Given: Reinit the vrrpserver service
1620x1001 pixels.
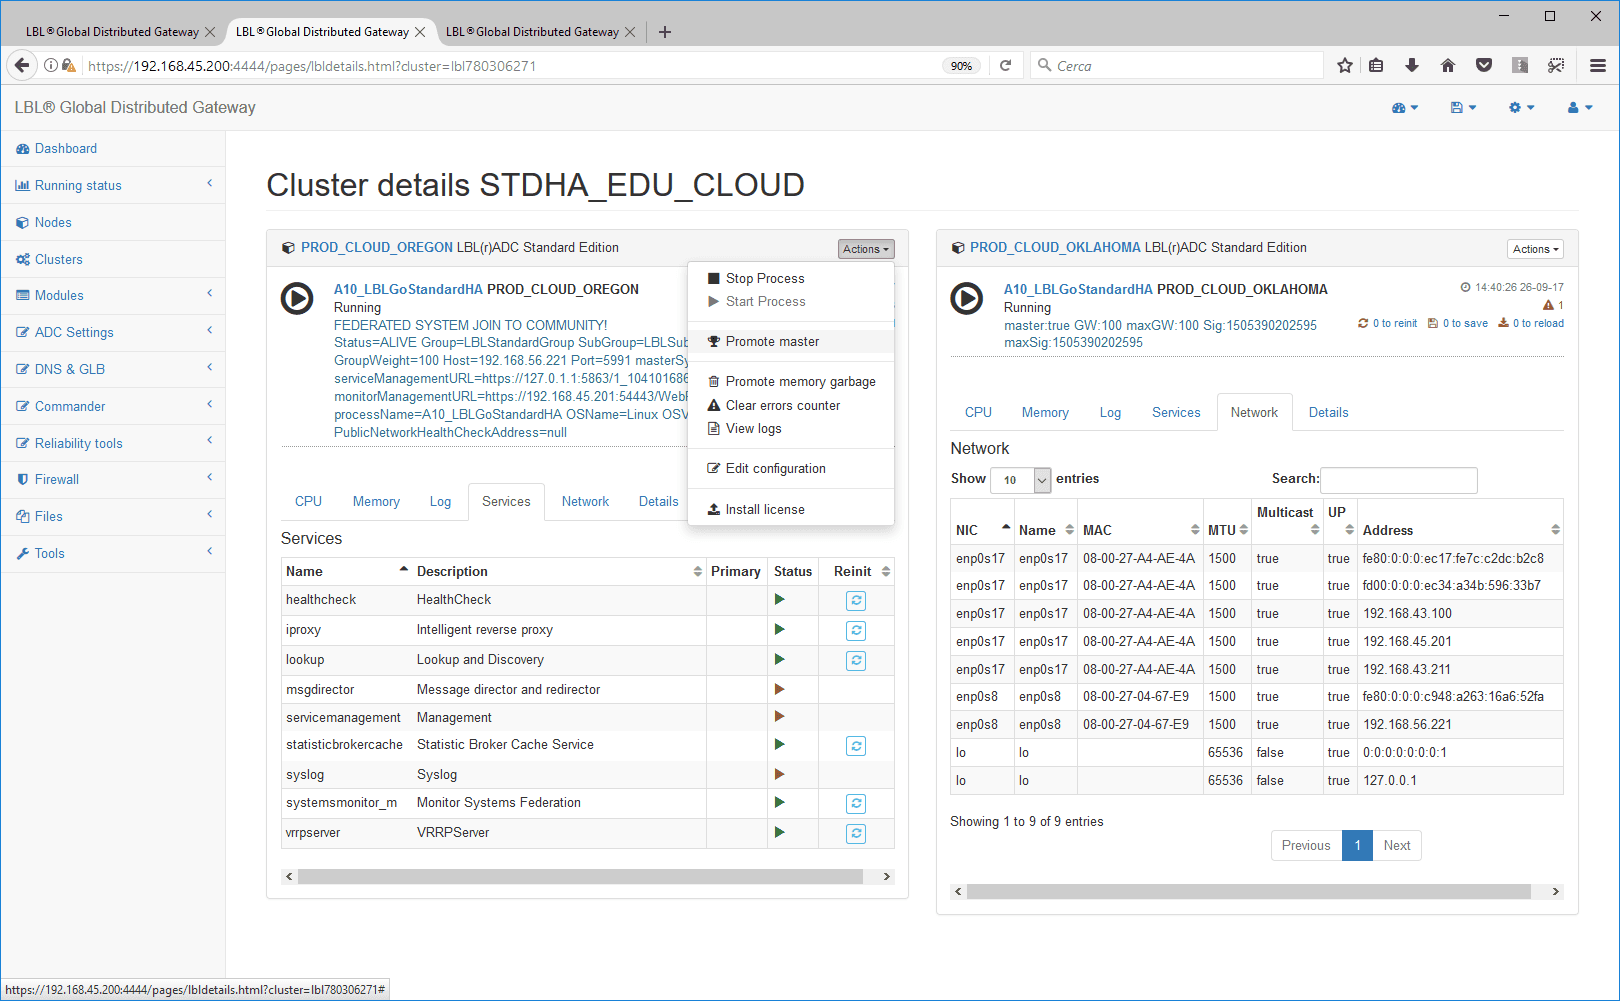Looking at the screenshot, I should [x=856, y=833].
